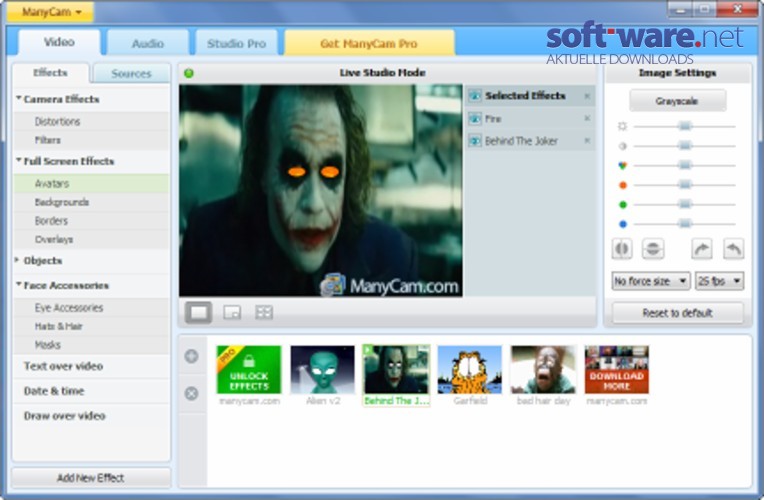This screenshot has height=500, width=764.
Task: Adjust the red channel slider
Action: (x=685, y=185)
